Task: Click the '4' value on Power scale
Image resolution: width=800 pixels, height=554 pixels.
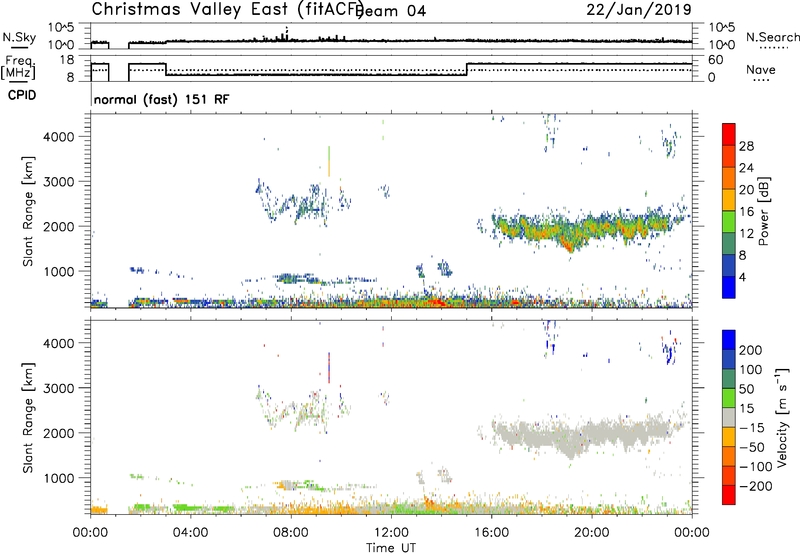Action: click(x=742, y=278)
